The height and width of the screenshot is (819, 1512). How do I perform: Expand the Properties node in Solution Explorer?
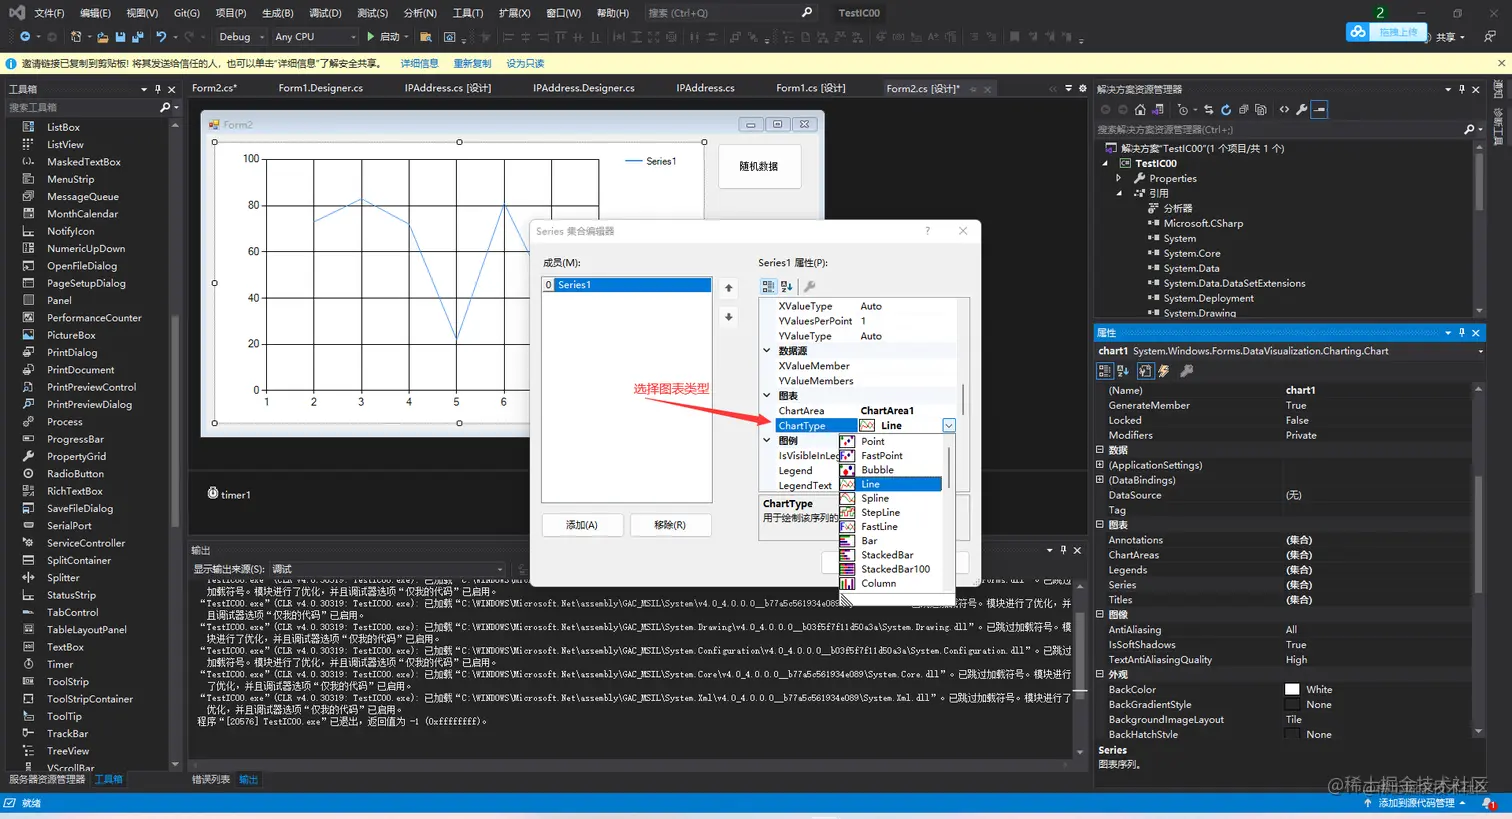click(1119, 178)
